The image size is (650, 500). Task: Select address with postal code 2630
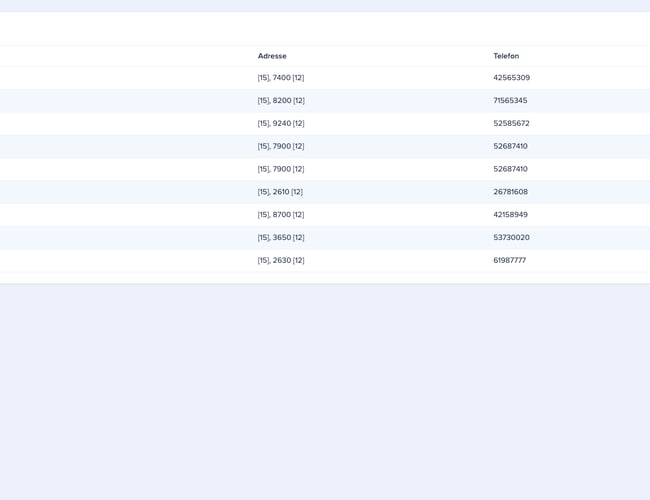281,261
